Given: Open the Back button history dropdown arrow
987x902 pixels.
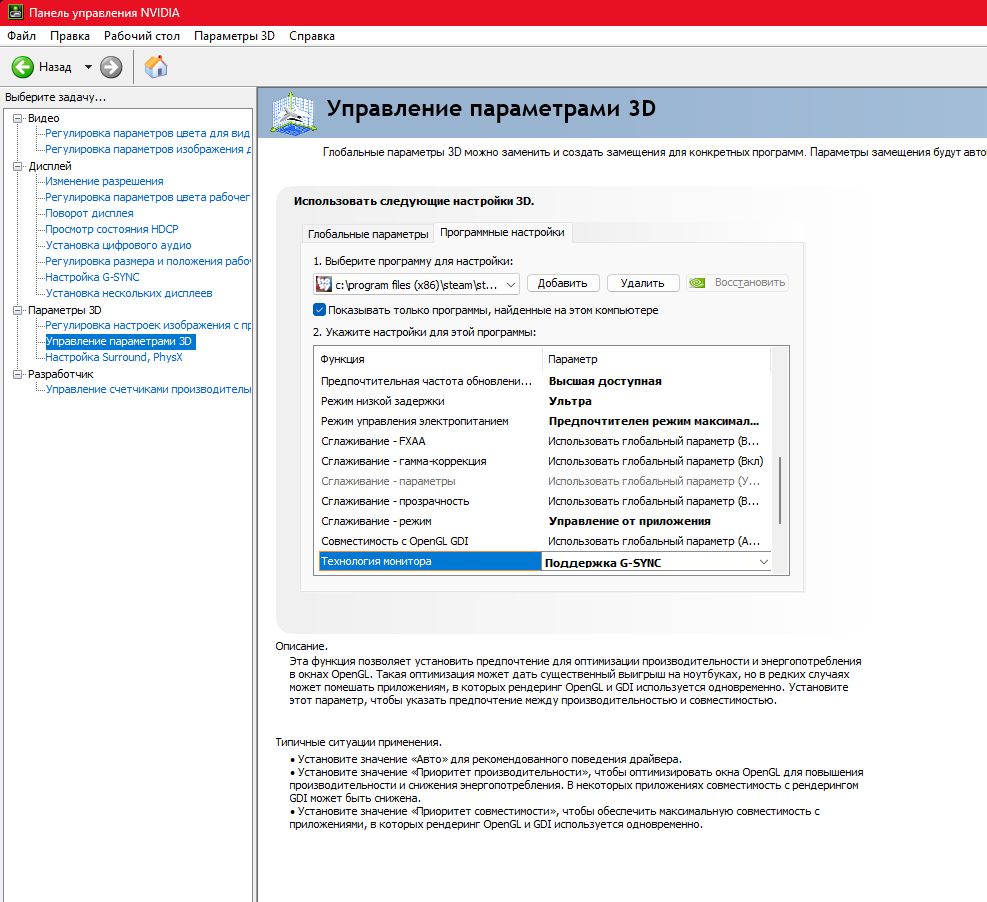Looking at the screenshot, I should pyautogui.click(x=88, y=67).
